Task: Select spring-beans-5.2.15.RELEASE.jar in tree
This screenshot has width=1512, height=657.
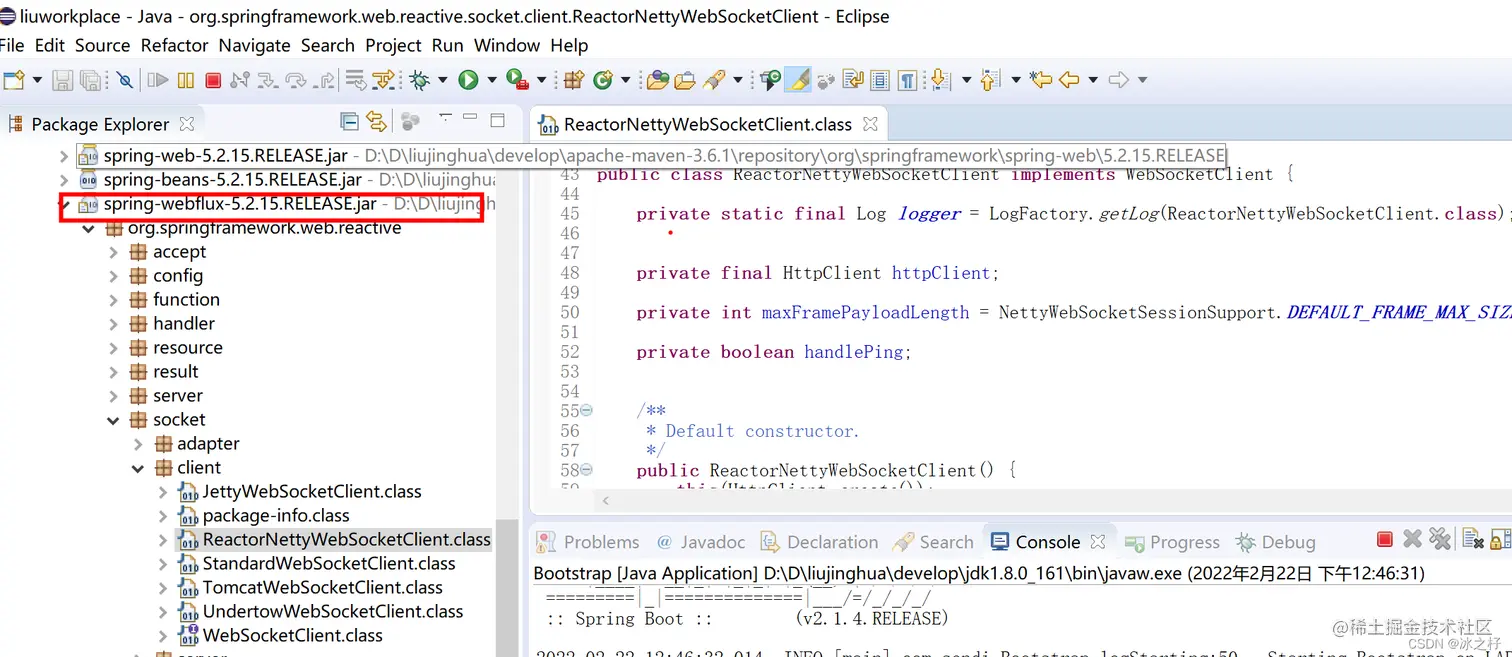Action: tap(232, 180)
